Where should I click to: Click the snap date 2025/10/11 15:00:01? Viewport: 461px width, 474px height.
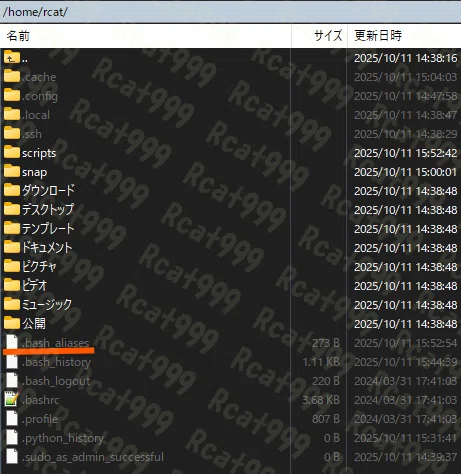[406, 172]
